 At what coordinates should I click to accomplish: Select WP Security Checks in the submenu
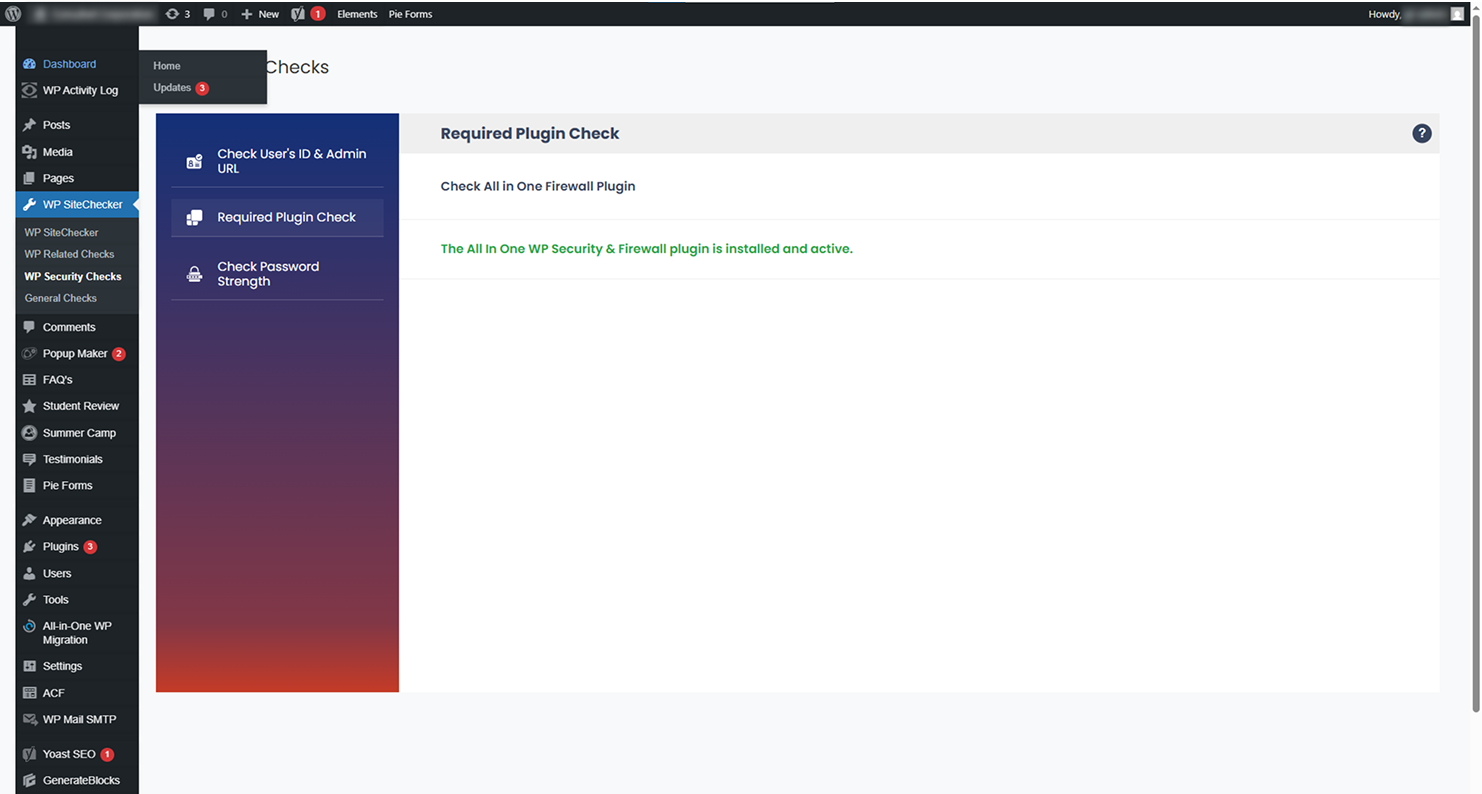73,276
